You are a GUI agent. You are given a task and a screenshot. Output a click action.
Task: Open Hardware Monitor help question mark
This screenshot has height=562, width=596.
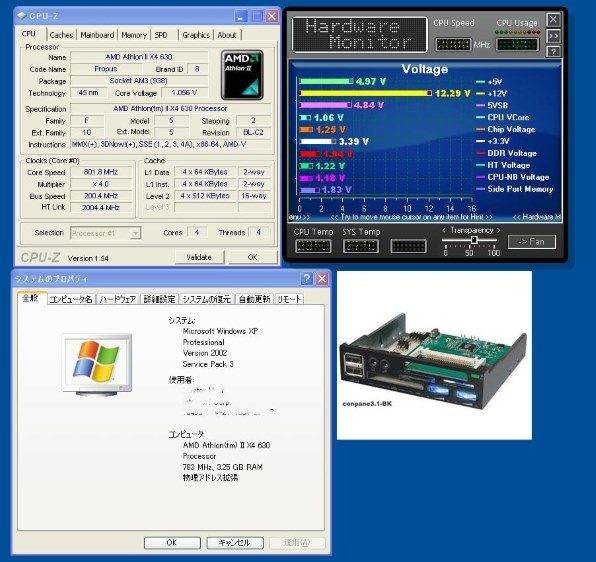click(553, 51)
